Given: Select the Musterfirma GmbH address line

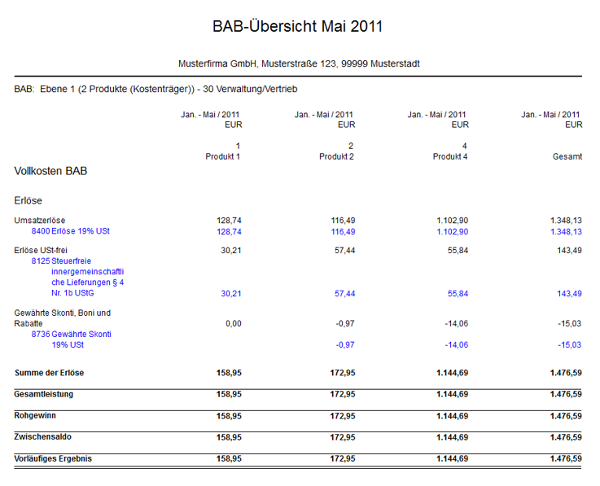Looking at the screenshot, I should coord(299,64).
